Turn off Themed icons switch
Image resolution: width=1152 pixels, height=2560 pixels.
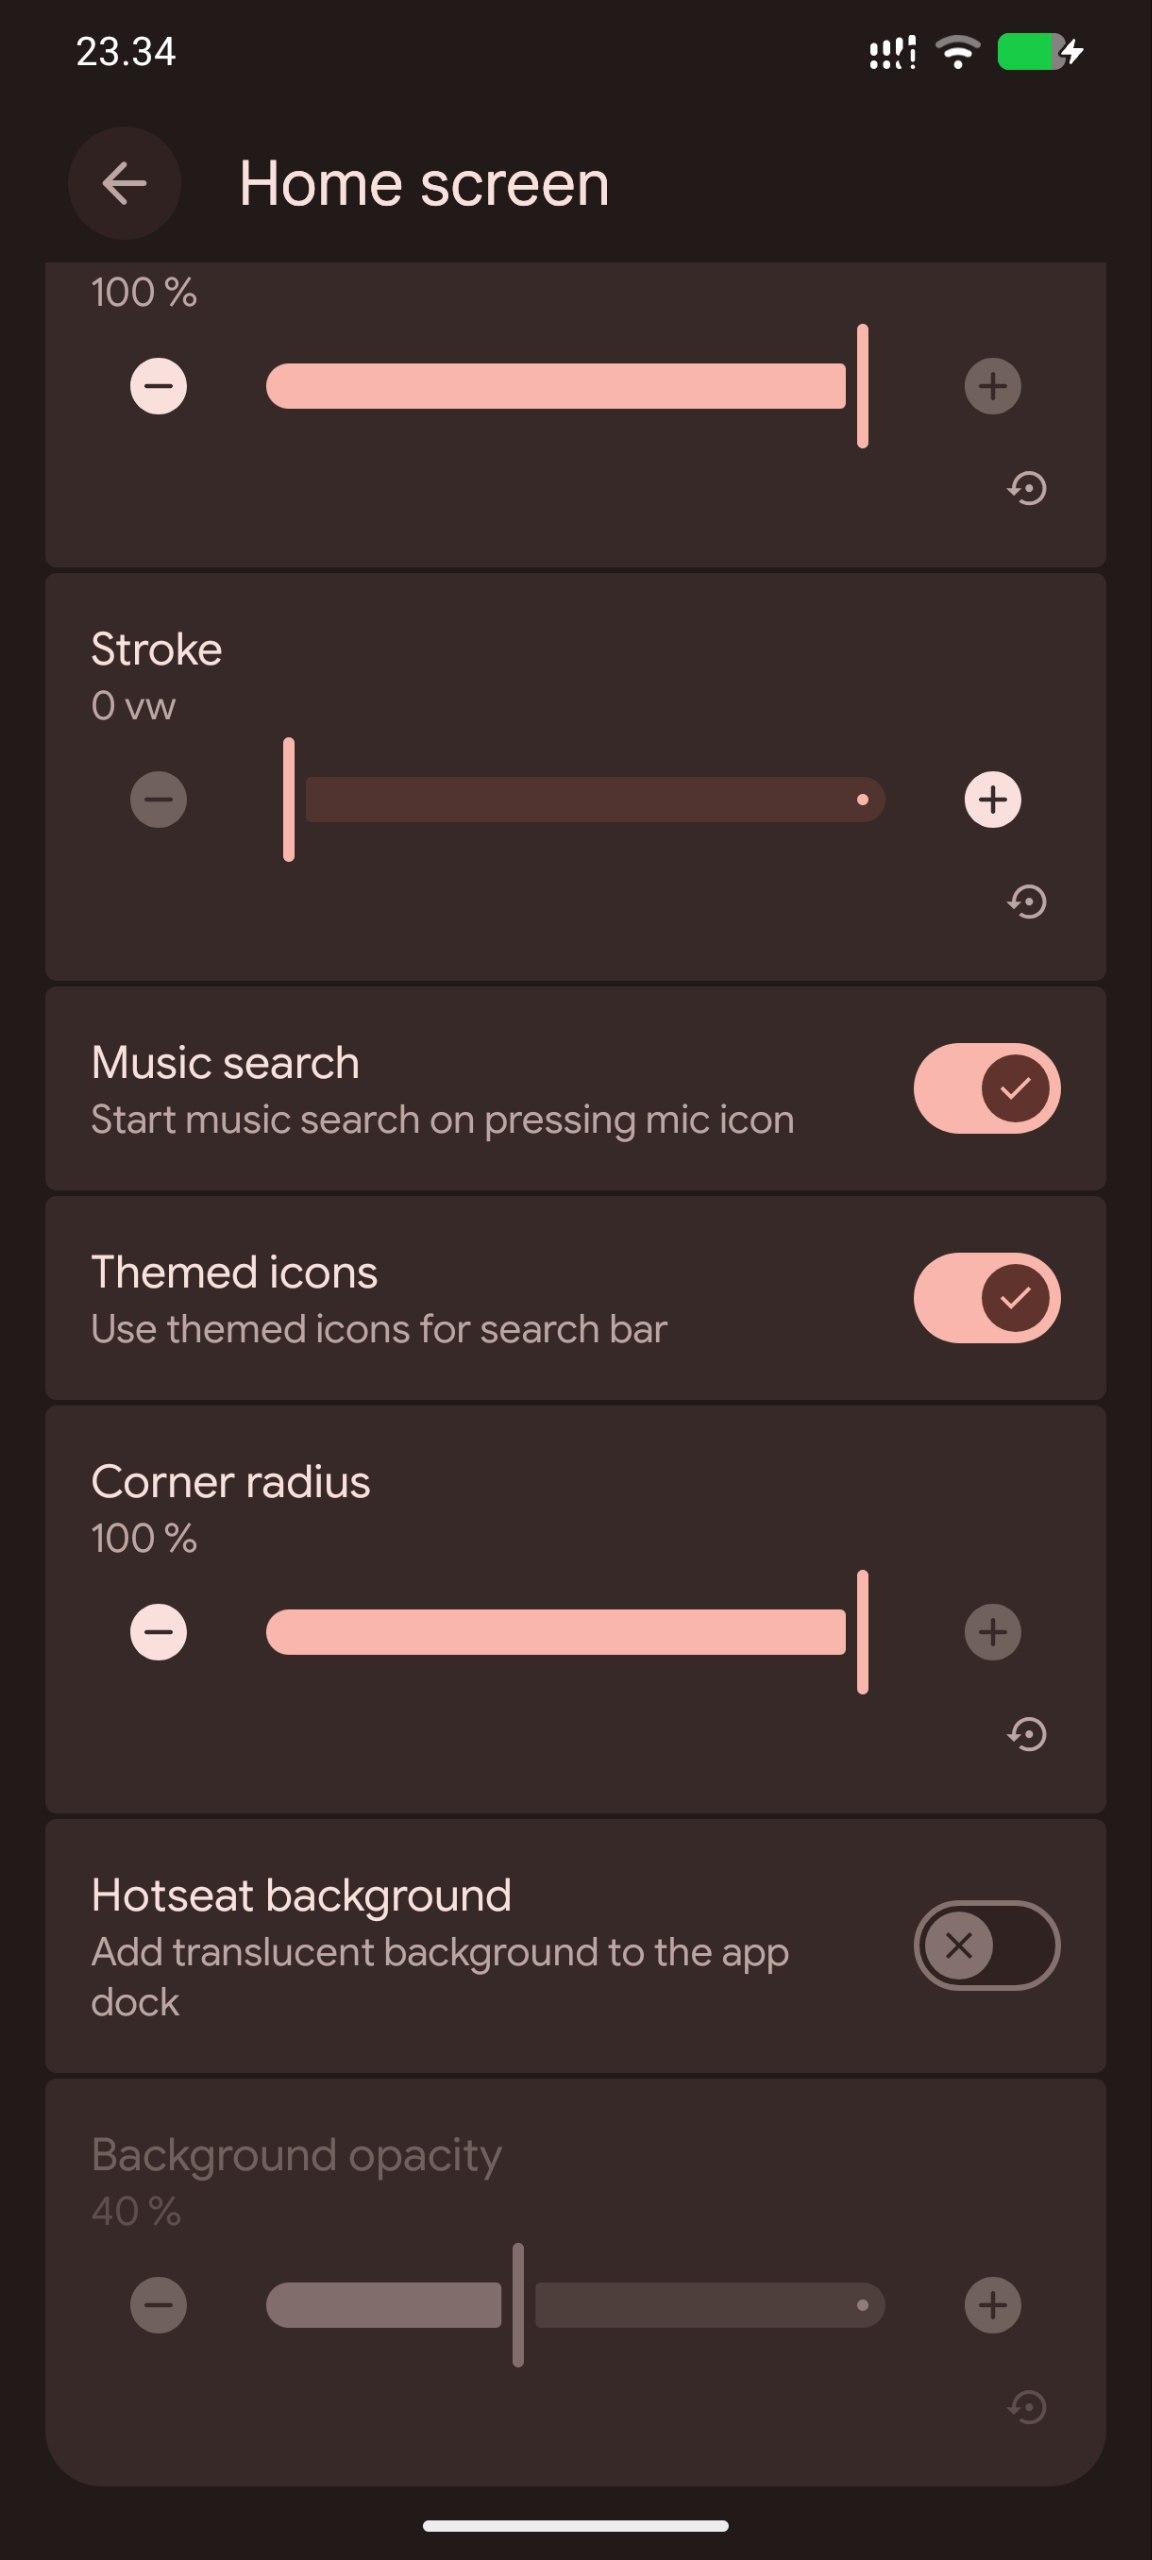point(986,1298)
